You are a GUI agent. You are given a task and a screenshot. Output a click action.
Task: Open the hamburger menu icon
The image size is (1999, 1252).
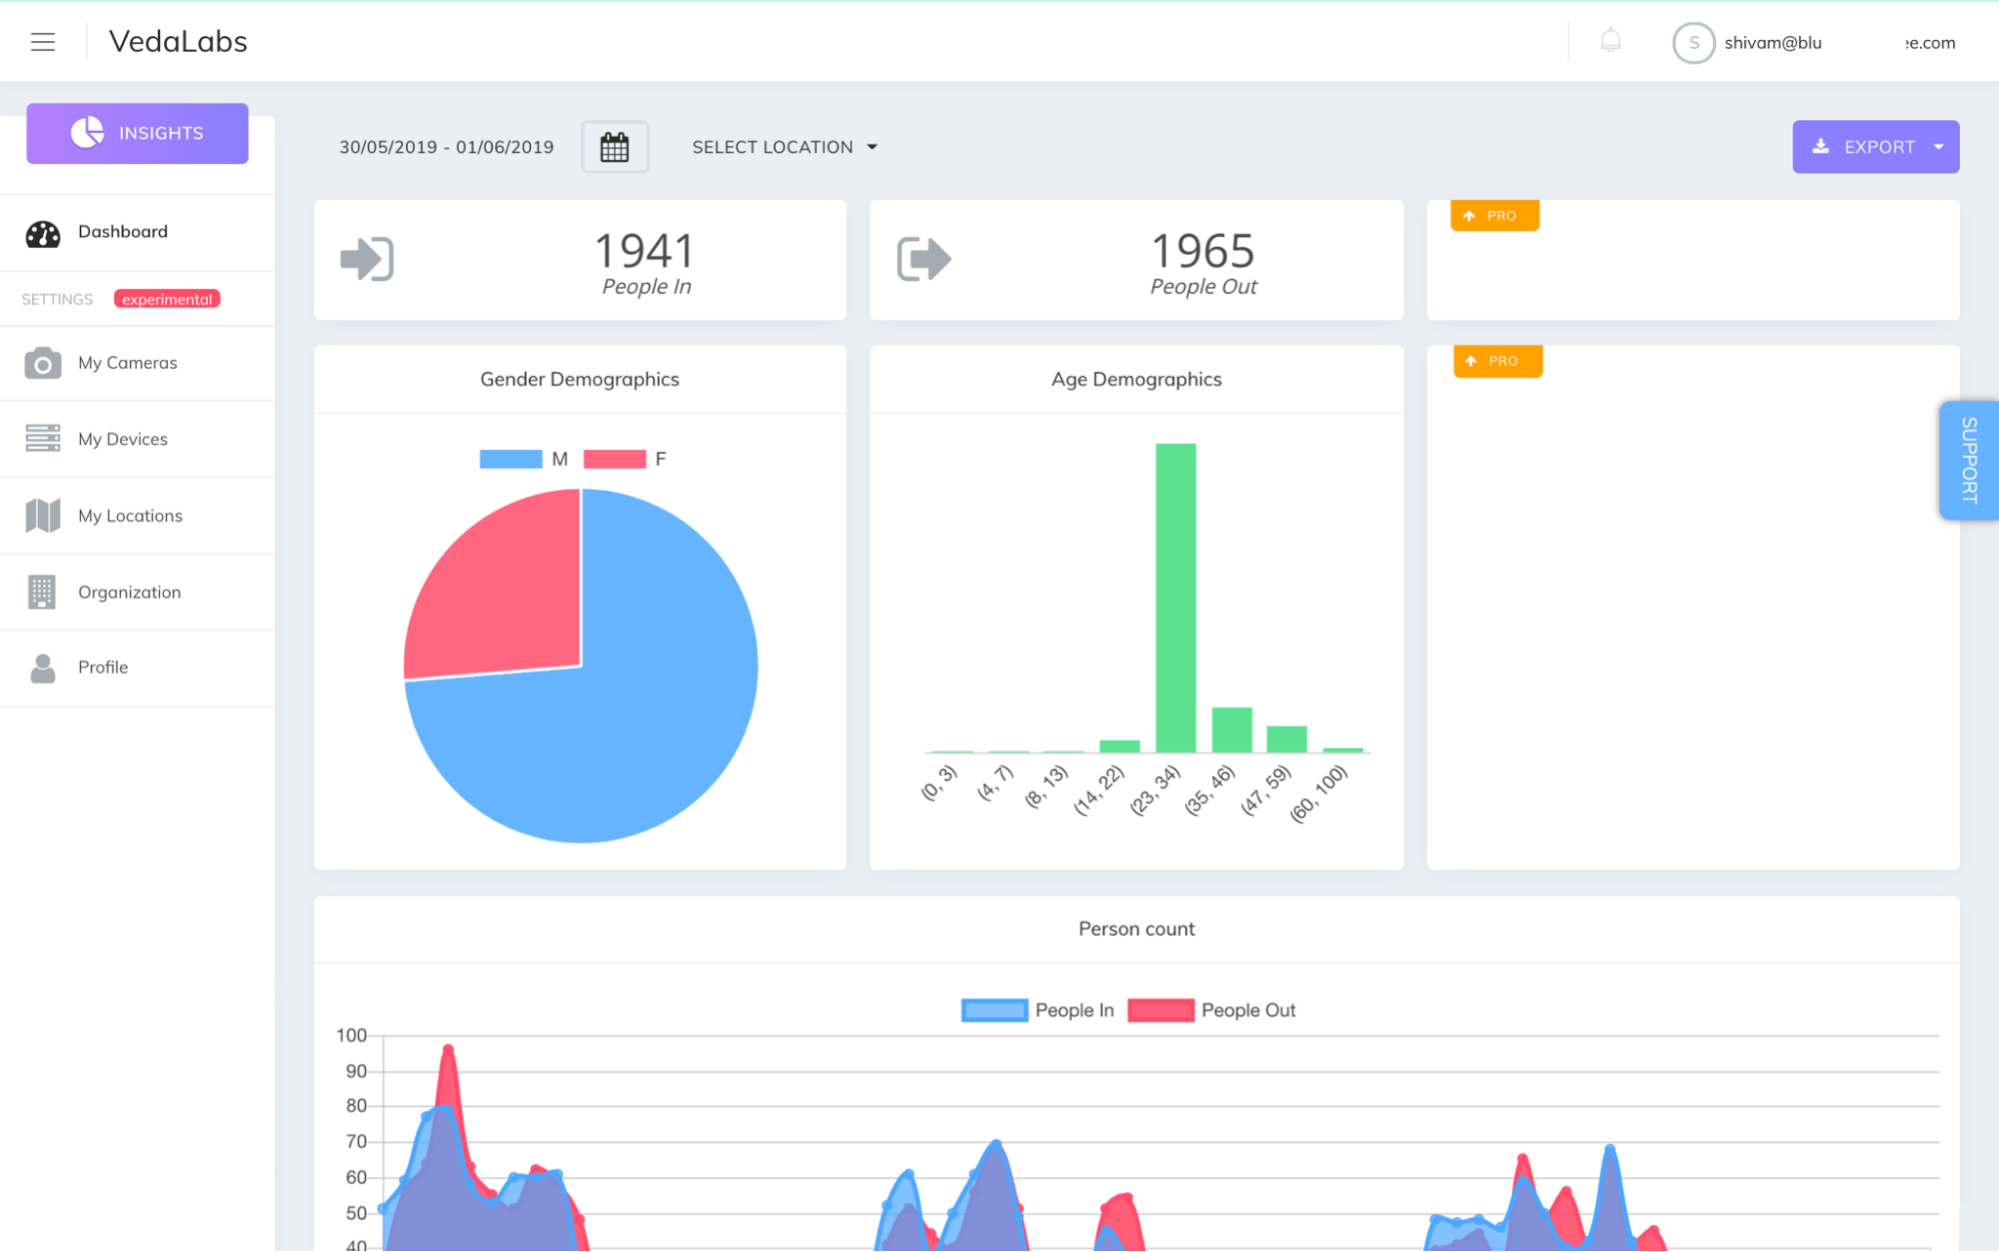tap(42, 42)
